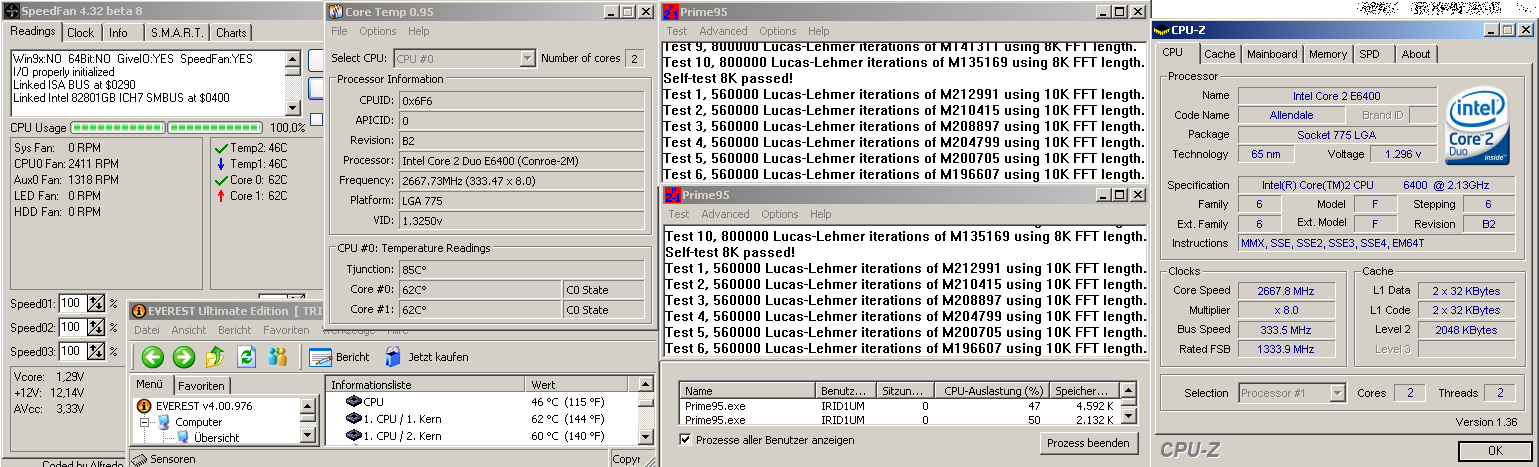This screenshot has width=1539, height=467.
Task: Select the EVEREST v4.00.976 root tree icon
Action: point(144,406)
